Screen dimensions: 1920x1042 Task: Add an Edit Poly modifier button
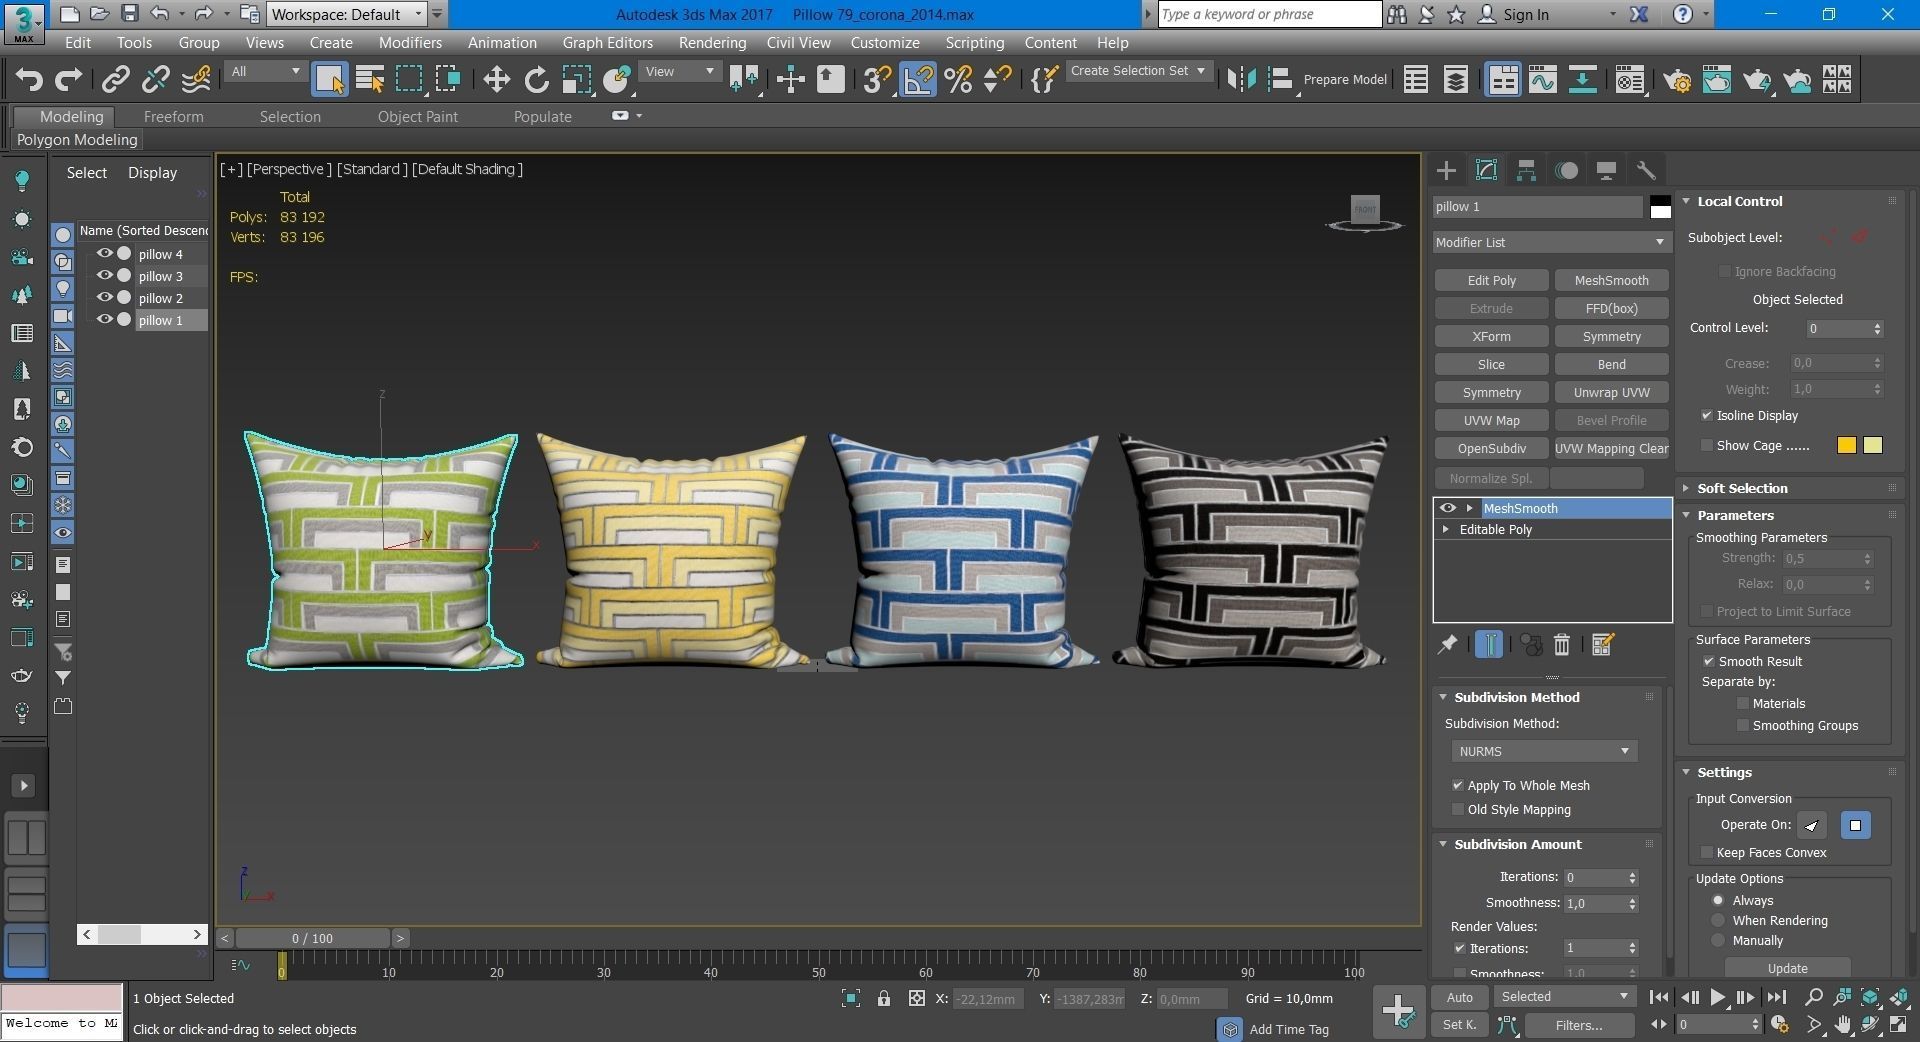[x=1491, y=280]
